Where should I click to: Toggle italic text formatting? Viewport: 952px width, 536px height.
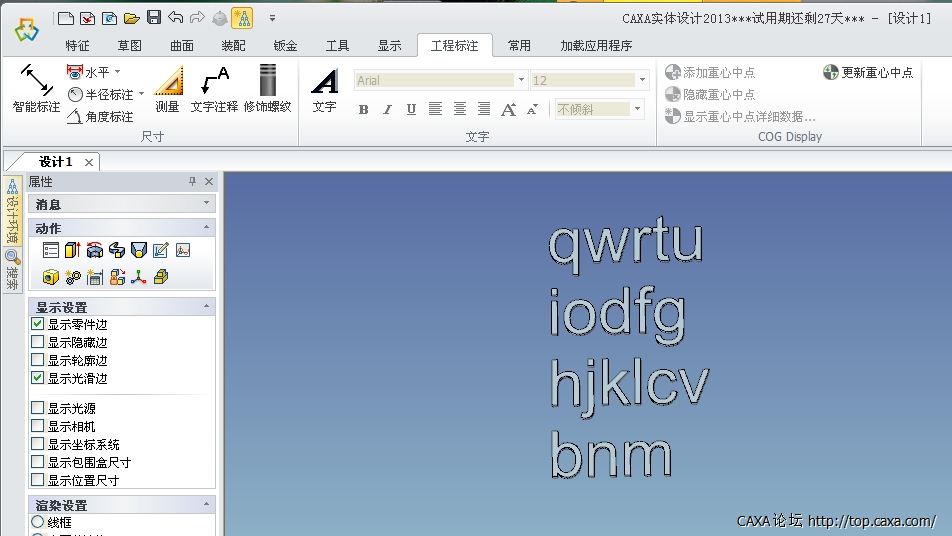click(387, 110)
